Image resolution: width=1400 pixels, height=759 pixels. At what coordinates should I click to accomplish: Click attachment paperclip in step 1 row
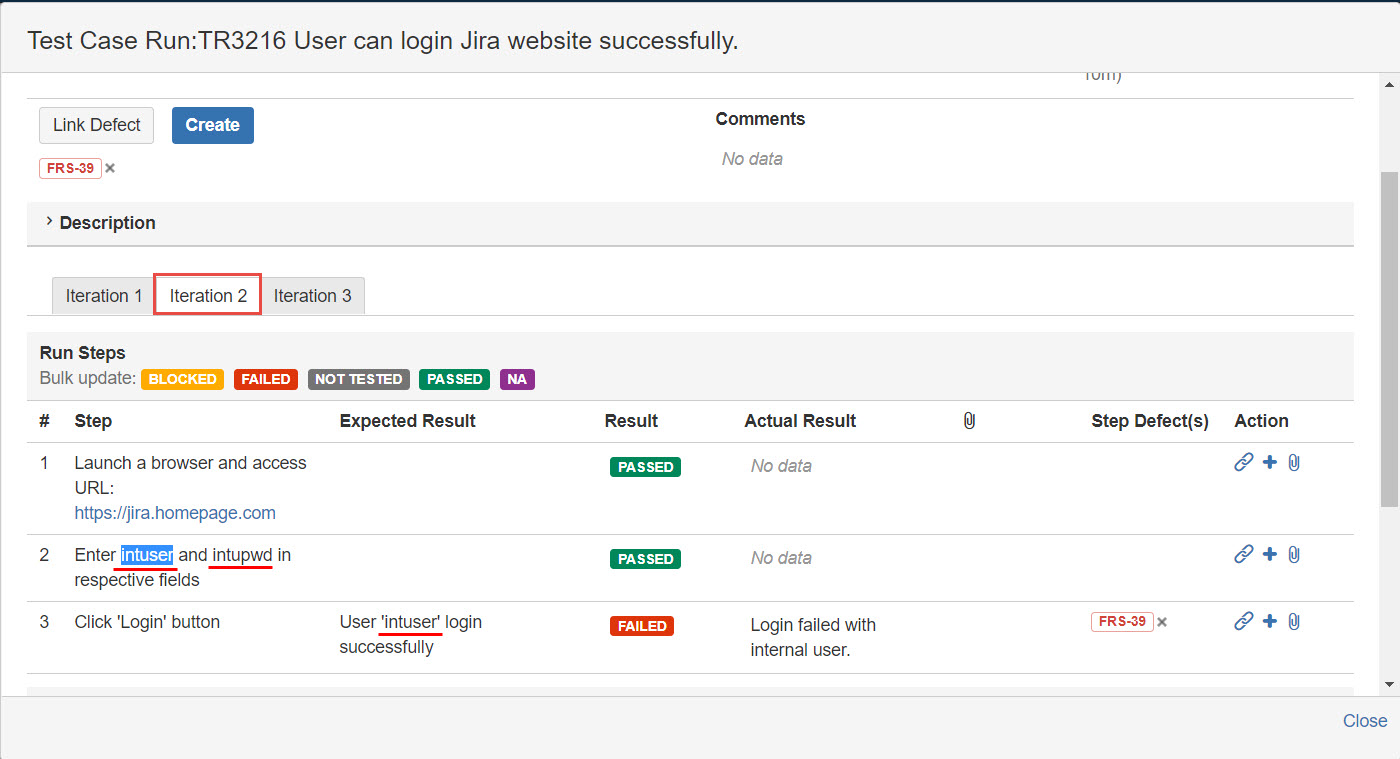coord(1293,462)
